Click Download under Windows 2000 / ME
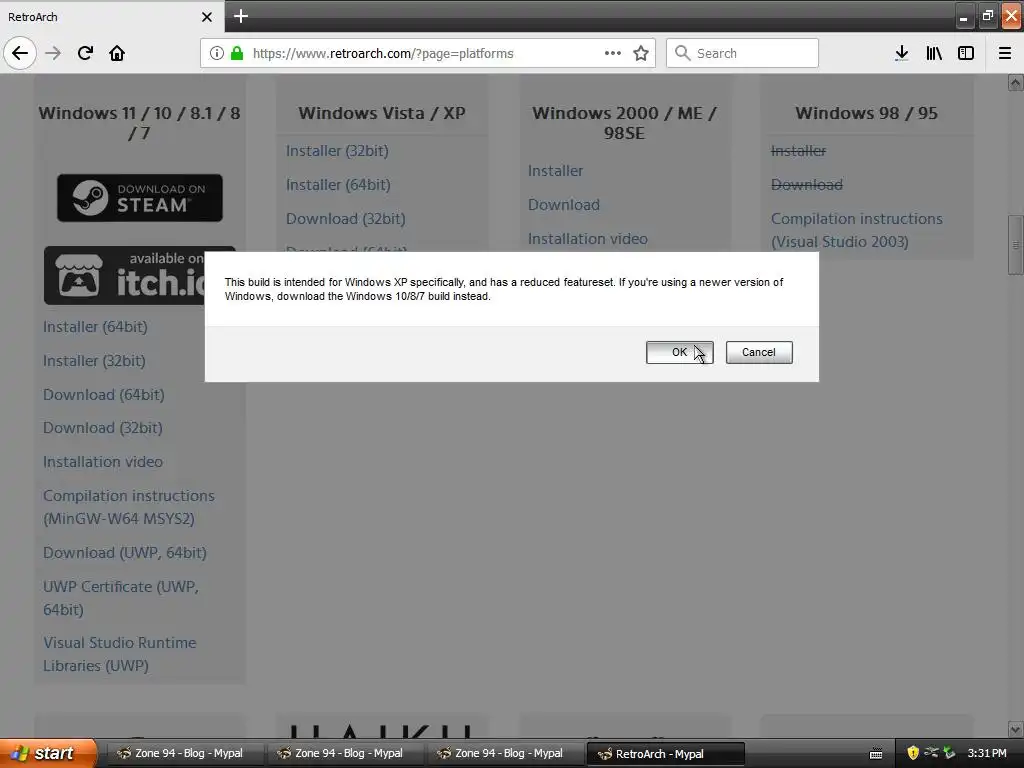Image resolution: width=1024 pixels, height=768 pixels. point(564,204)
